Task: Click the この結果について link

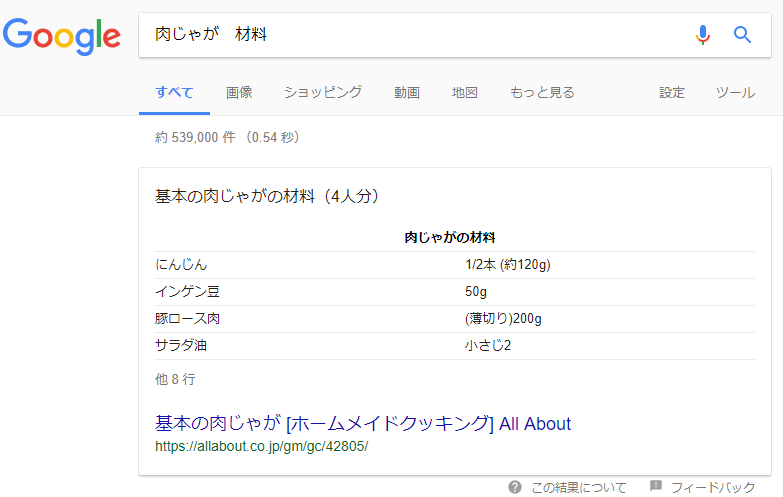Action: pyautogui.click(x=579, y=487)
